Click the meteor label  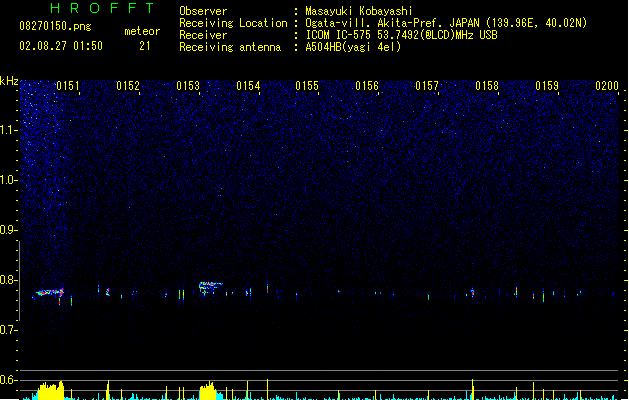point(142,31)
